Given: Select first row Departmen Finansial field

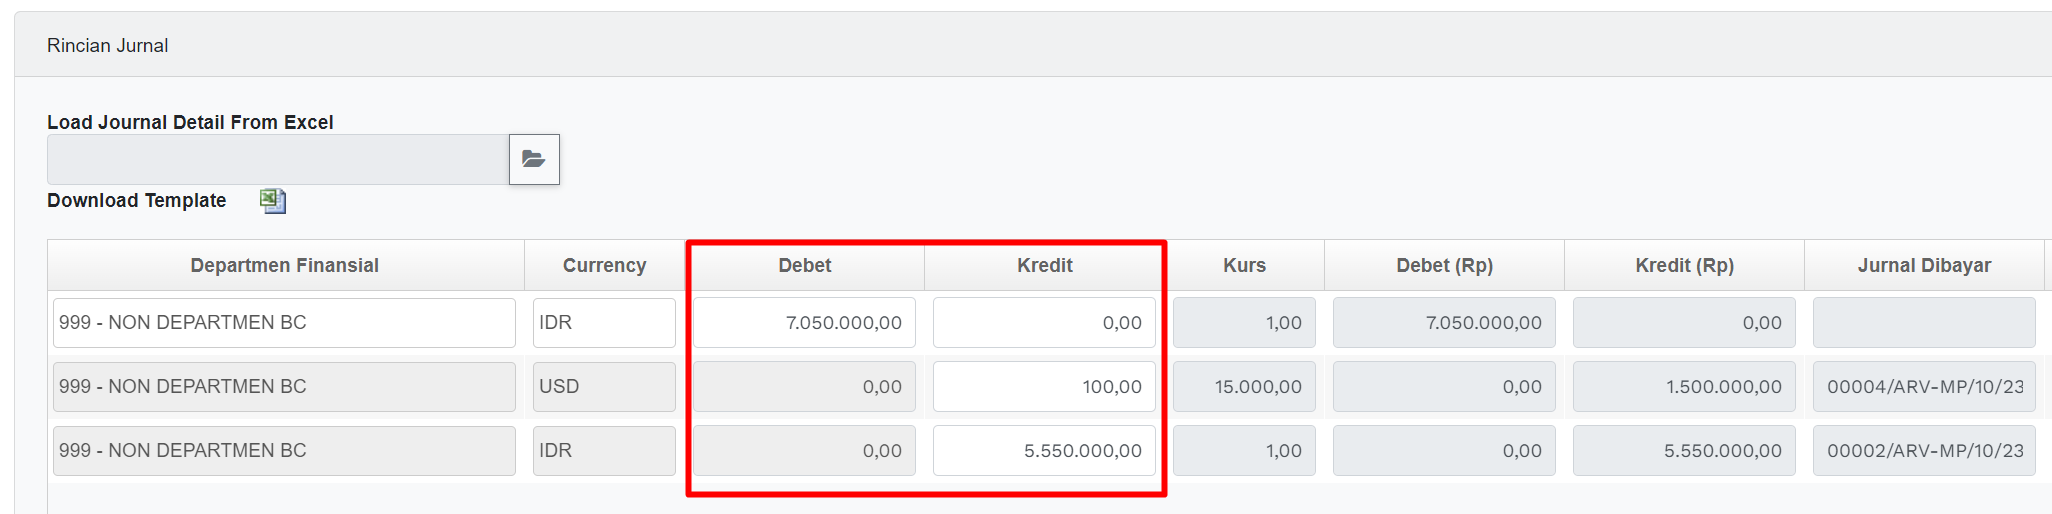Looking at the screenshot, I should [x=284, y=323].
